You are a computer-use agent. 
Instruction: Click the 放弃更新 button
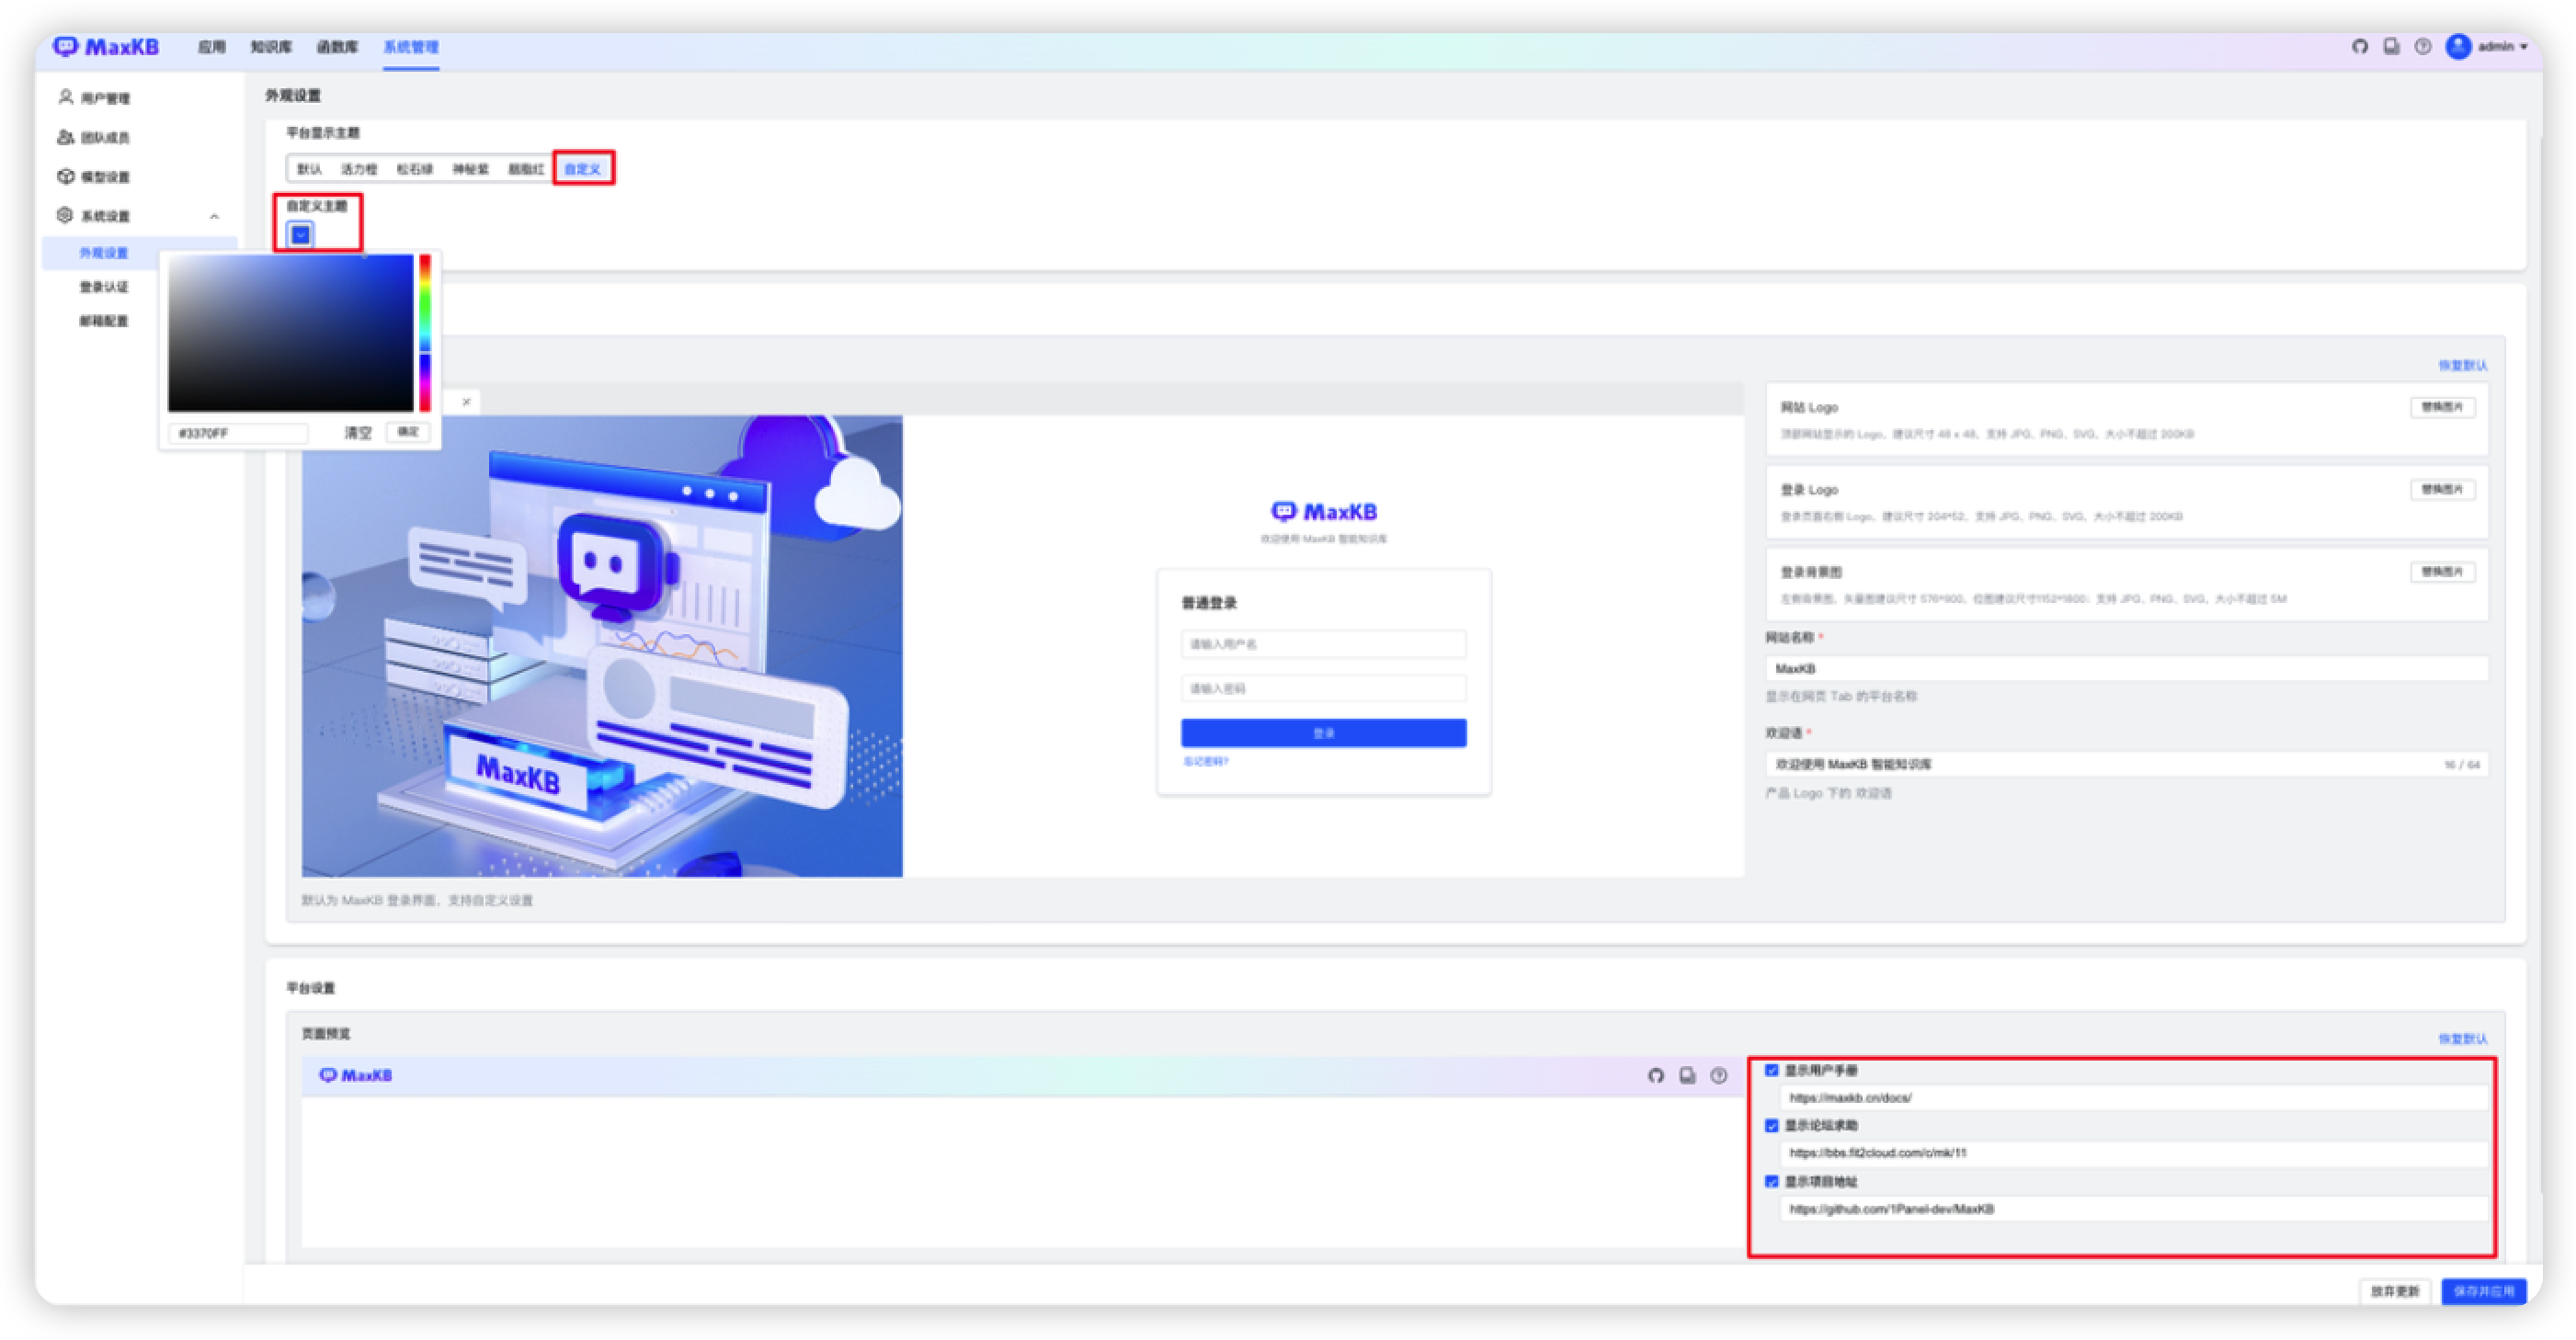pos(2394,1291)
